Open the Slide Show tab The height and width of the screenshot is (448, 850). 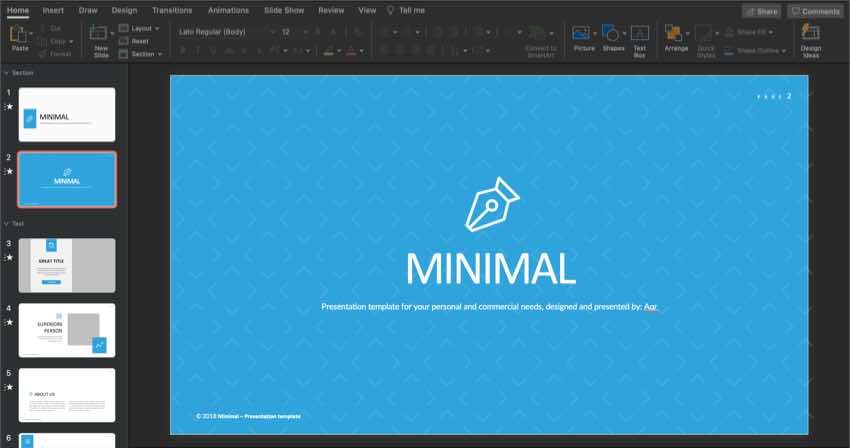point(283,10)
